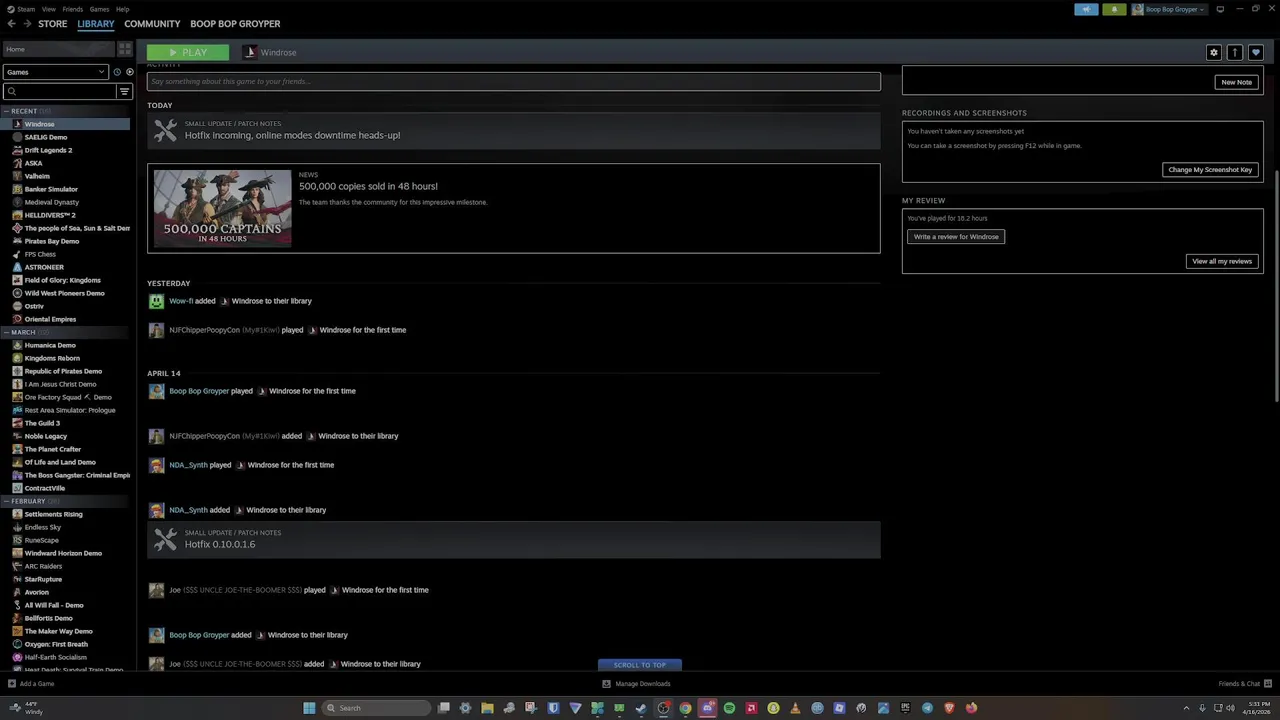Screen dimensions: 1280x720
Task: Open the Games menu
Action: point(99,9)
